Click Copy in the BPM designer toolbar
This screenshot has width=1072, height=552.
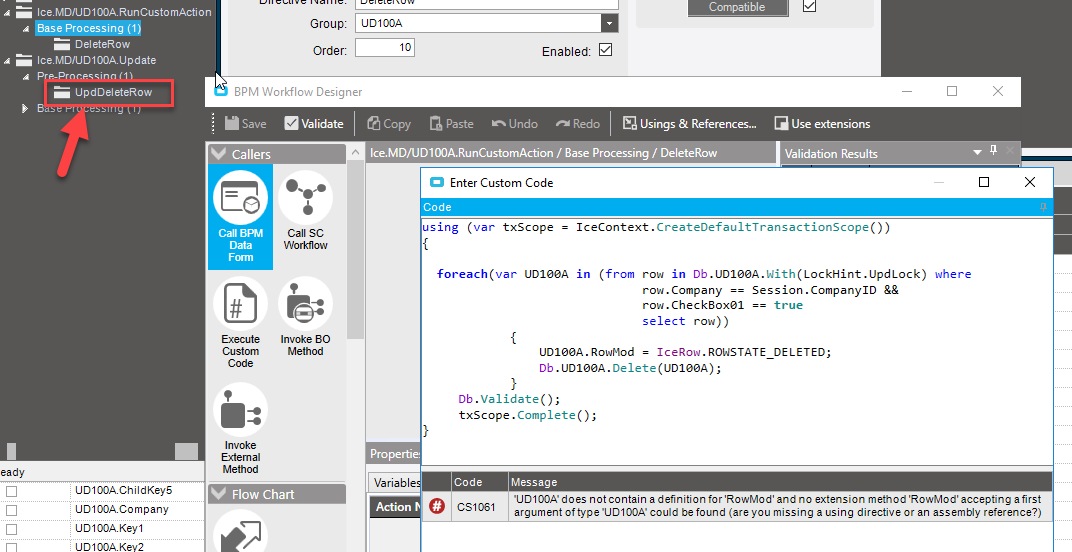388,123
